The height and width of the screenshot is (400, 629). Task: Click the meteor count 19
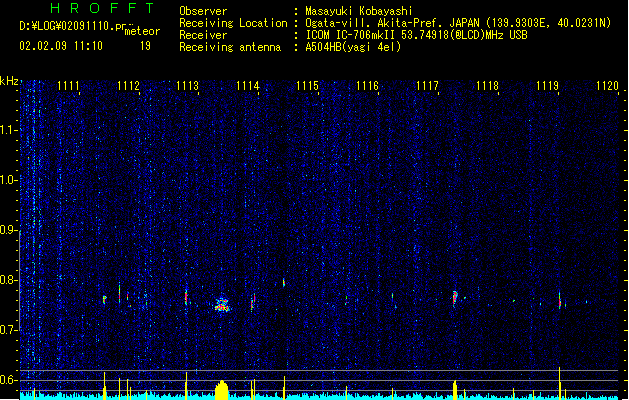(145, 46)
